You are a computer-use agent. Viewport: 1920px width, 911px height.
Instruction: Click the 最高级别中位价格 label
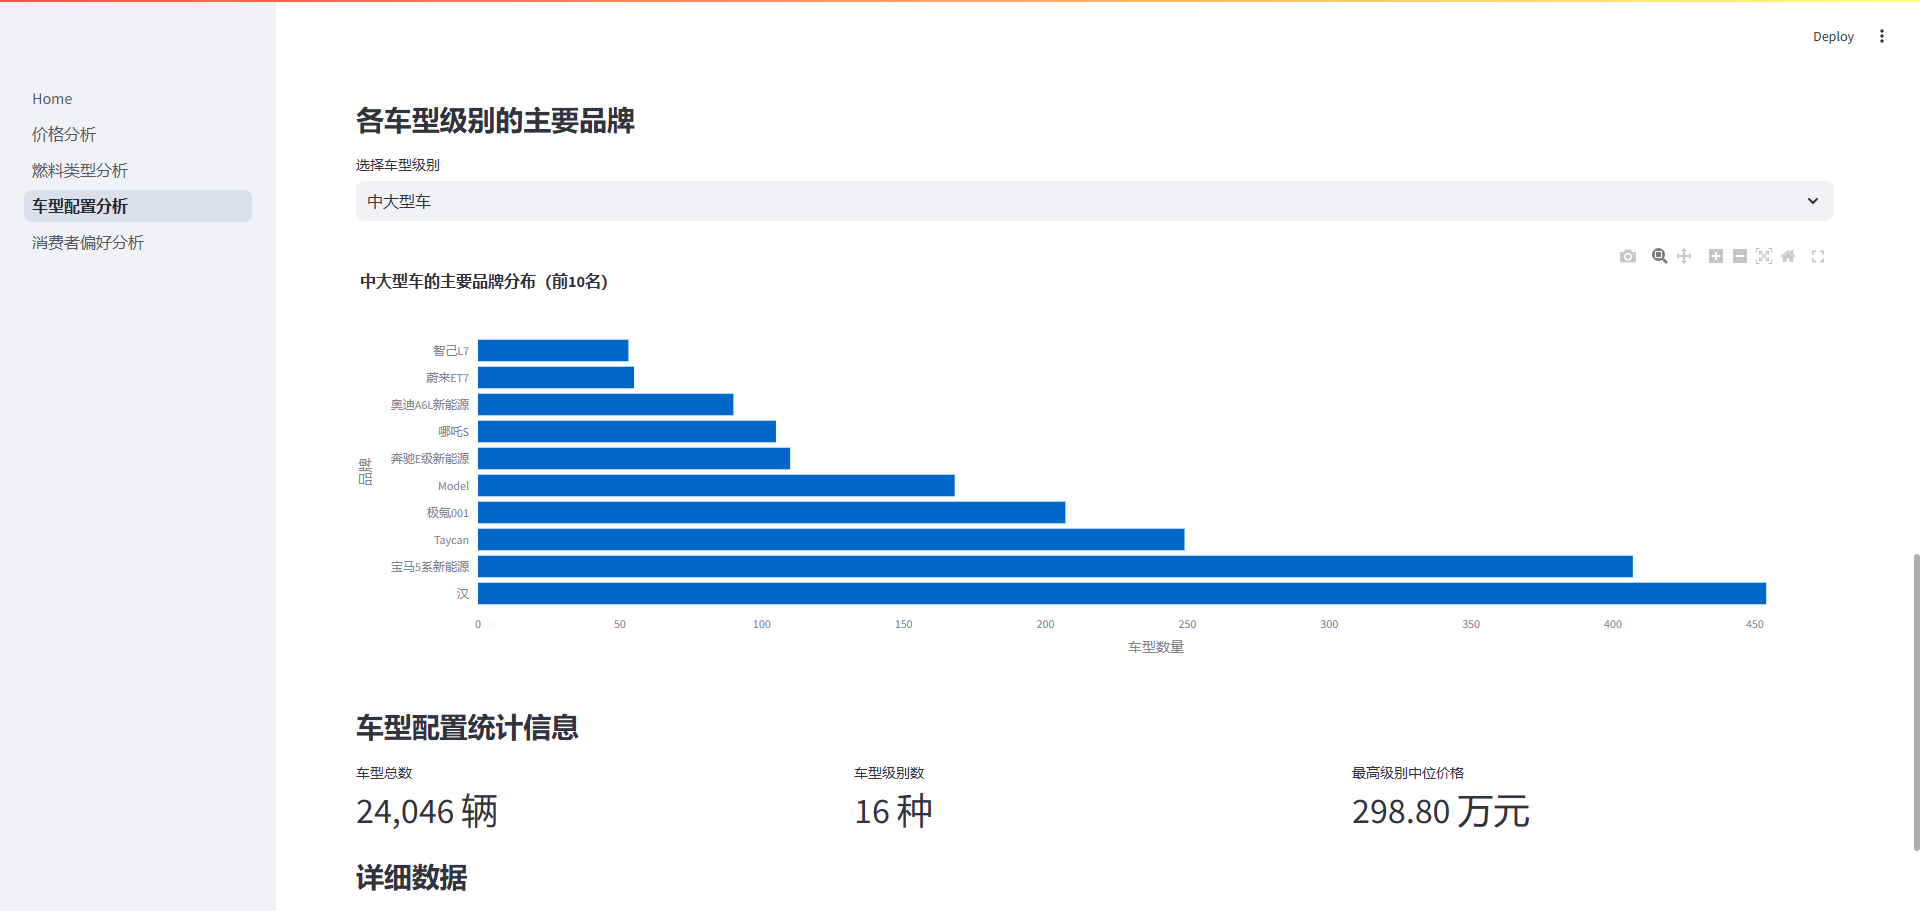[1408, 773]
